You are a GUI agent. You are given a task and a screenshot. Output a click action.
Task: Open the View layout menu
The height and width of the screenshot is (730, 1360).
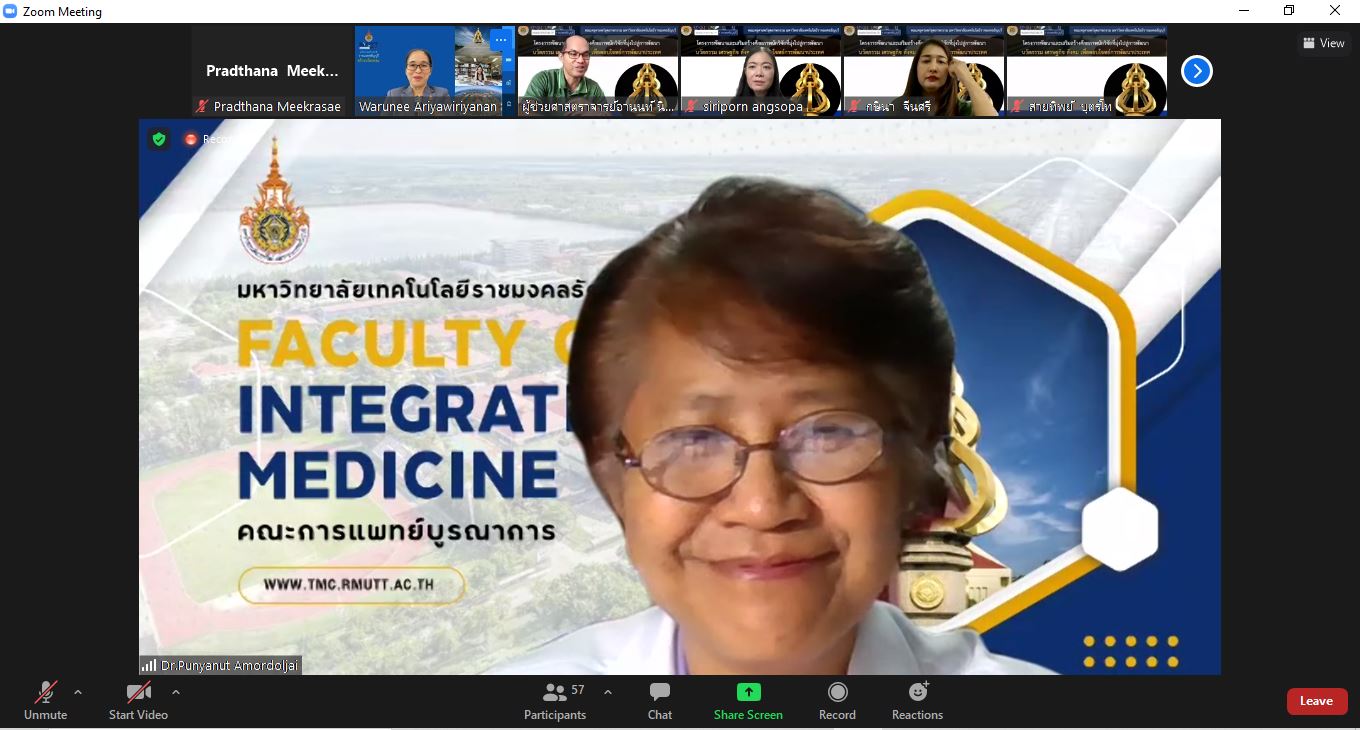[x=1323, y=43]
